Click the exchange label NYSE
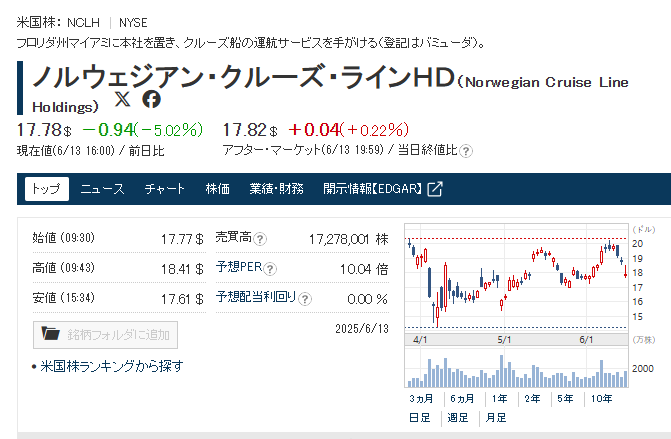Screen dimensions: 671x439 tap(133, 23)
